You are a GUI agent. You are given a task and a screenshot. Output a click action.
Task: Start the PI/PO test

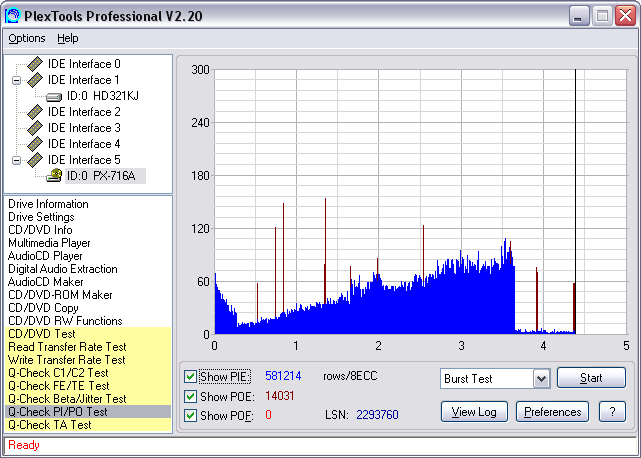pyautogui.click(x=591, y=378)
